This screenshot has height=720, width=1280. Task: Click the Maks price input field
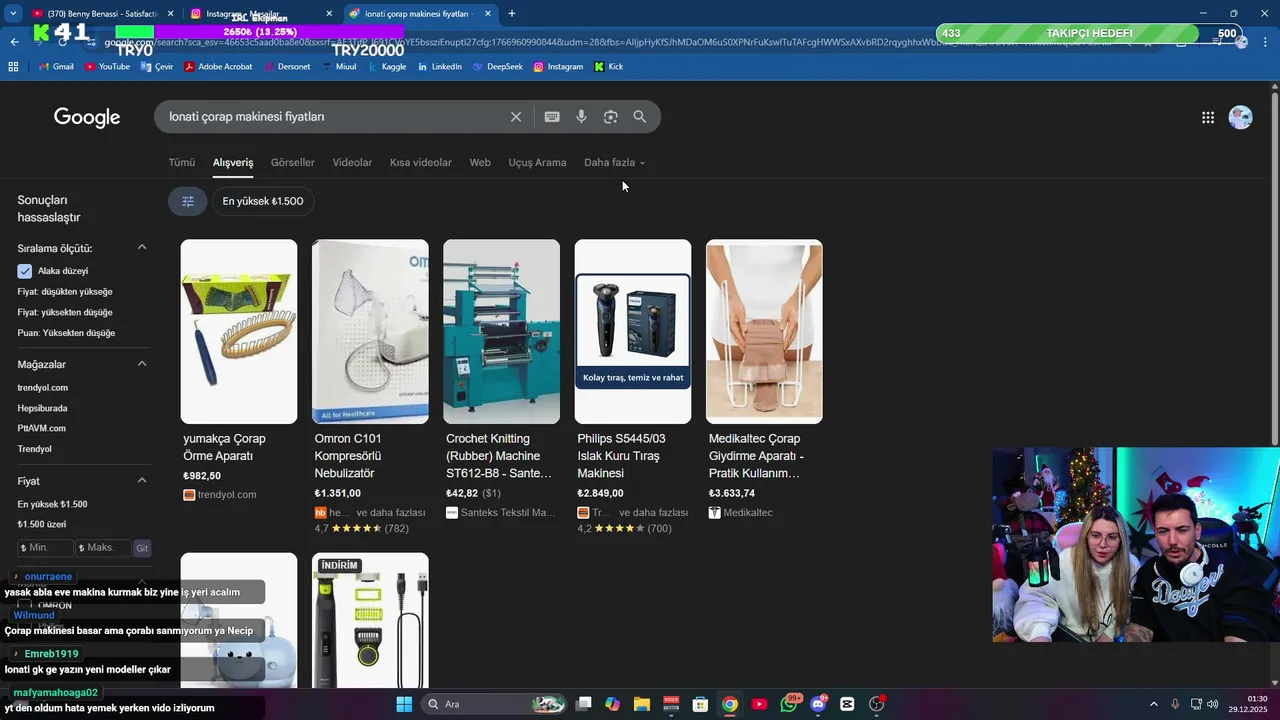tap(104, 548)
